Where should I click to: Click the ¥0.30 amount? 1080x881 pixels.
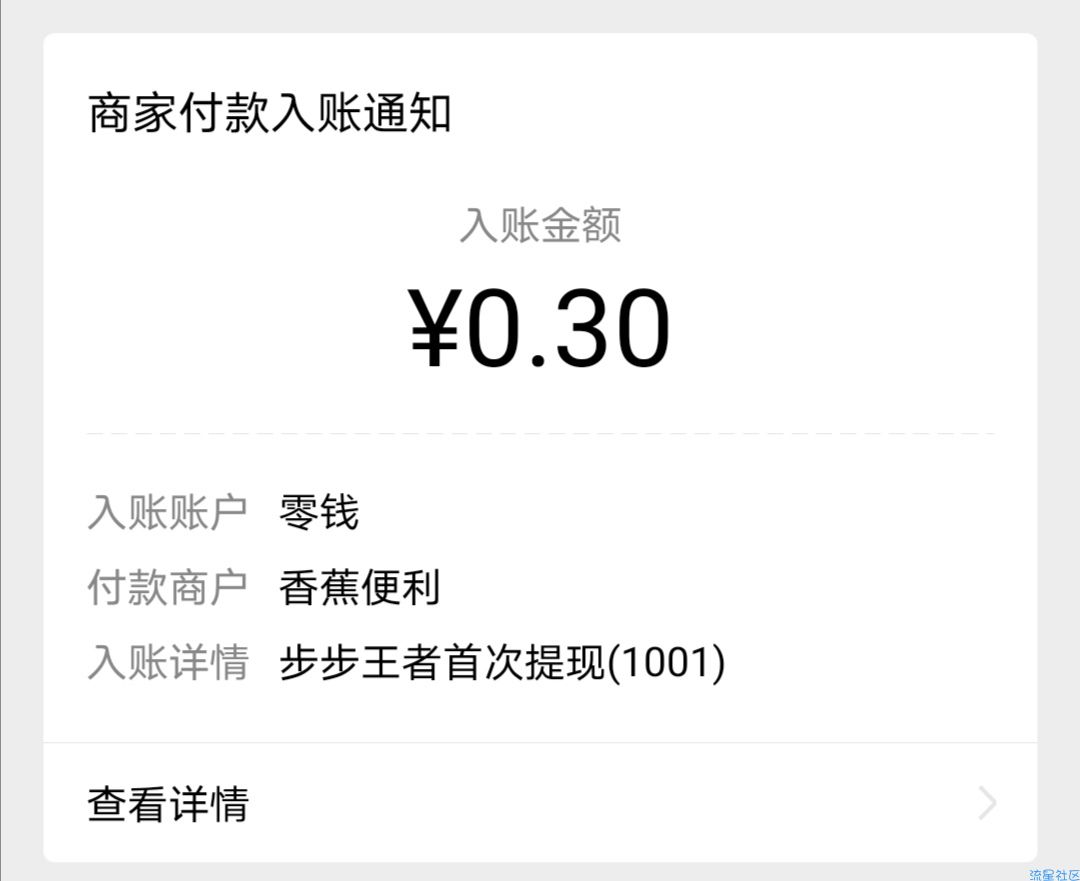pos(539,328)
